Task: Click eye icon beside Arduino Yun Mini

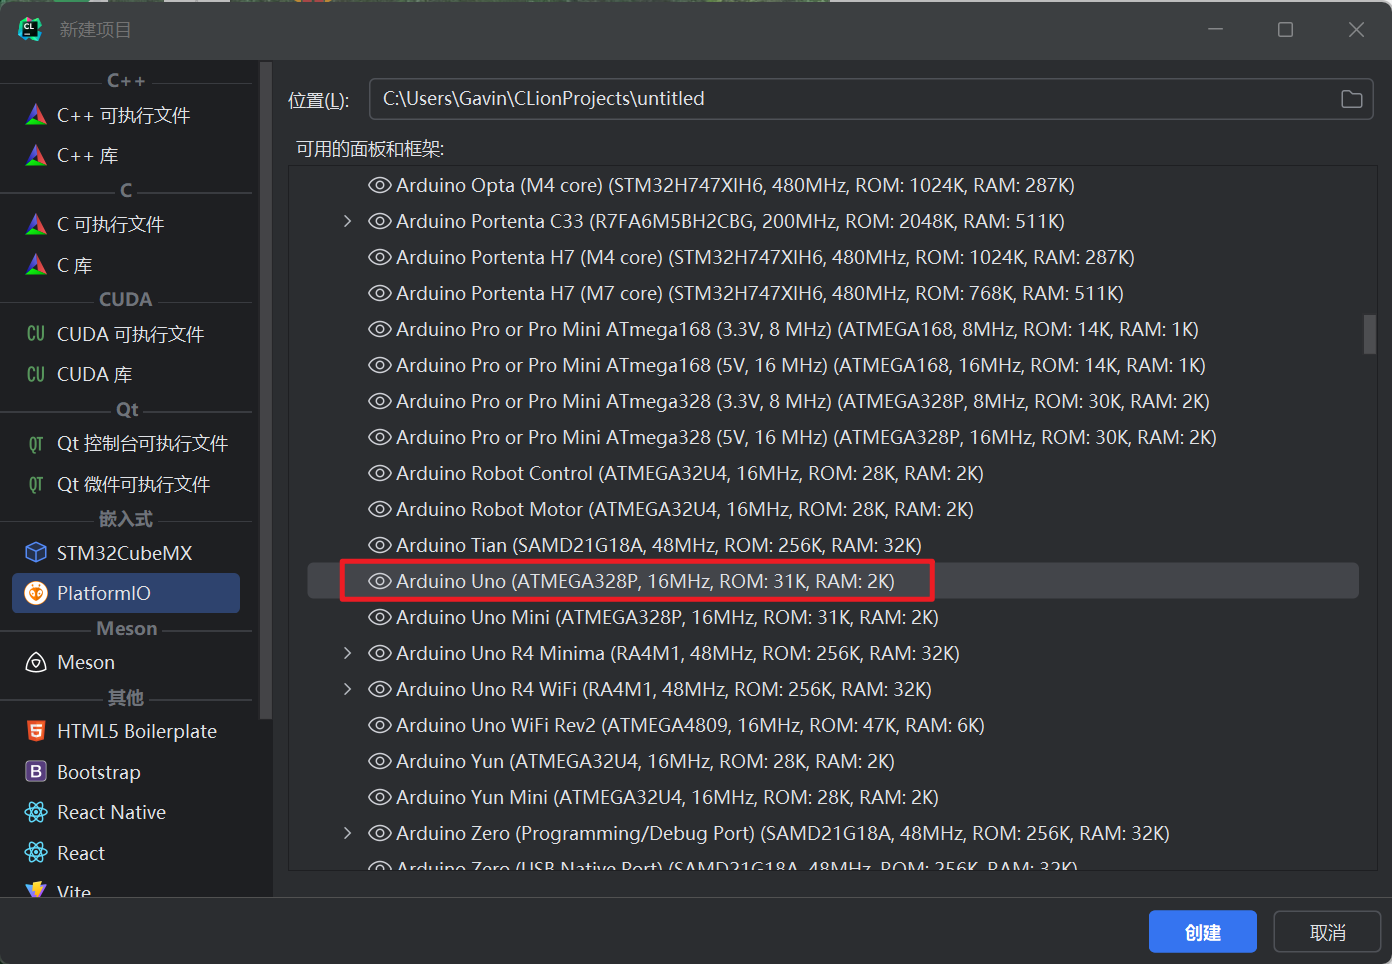Action: pyautogui.click(x=380, y=797)
